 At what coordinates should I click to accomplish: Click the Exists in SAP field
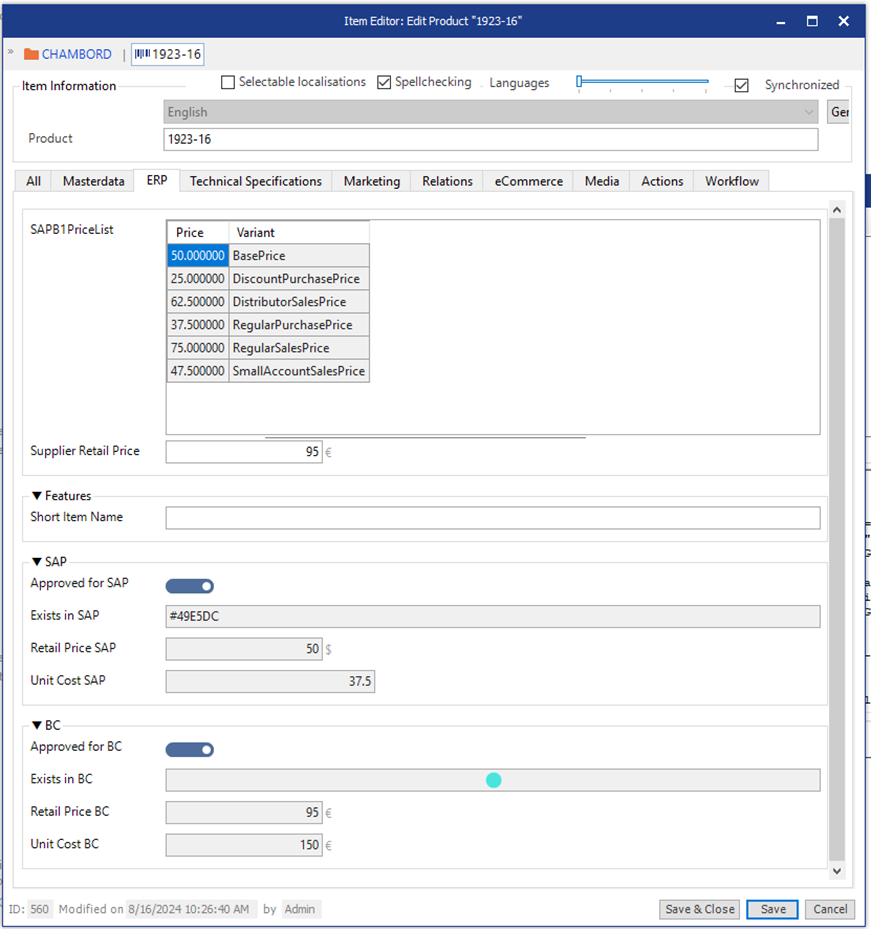pos(493,616)
